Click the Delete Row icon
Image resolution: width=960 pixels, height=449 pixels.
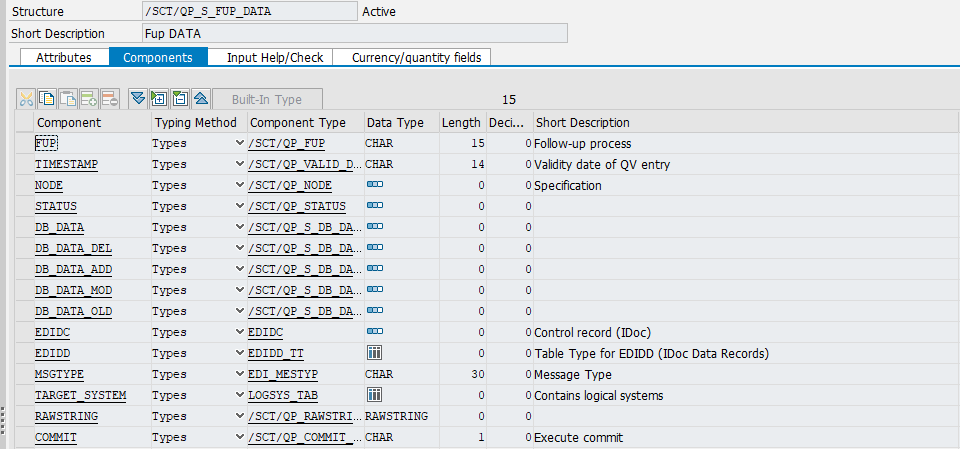[110, 98]
